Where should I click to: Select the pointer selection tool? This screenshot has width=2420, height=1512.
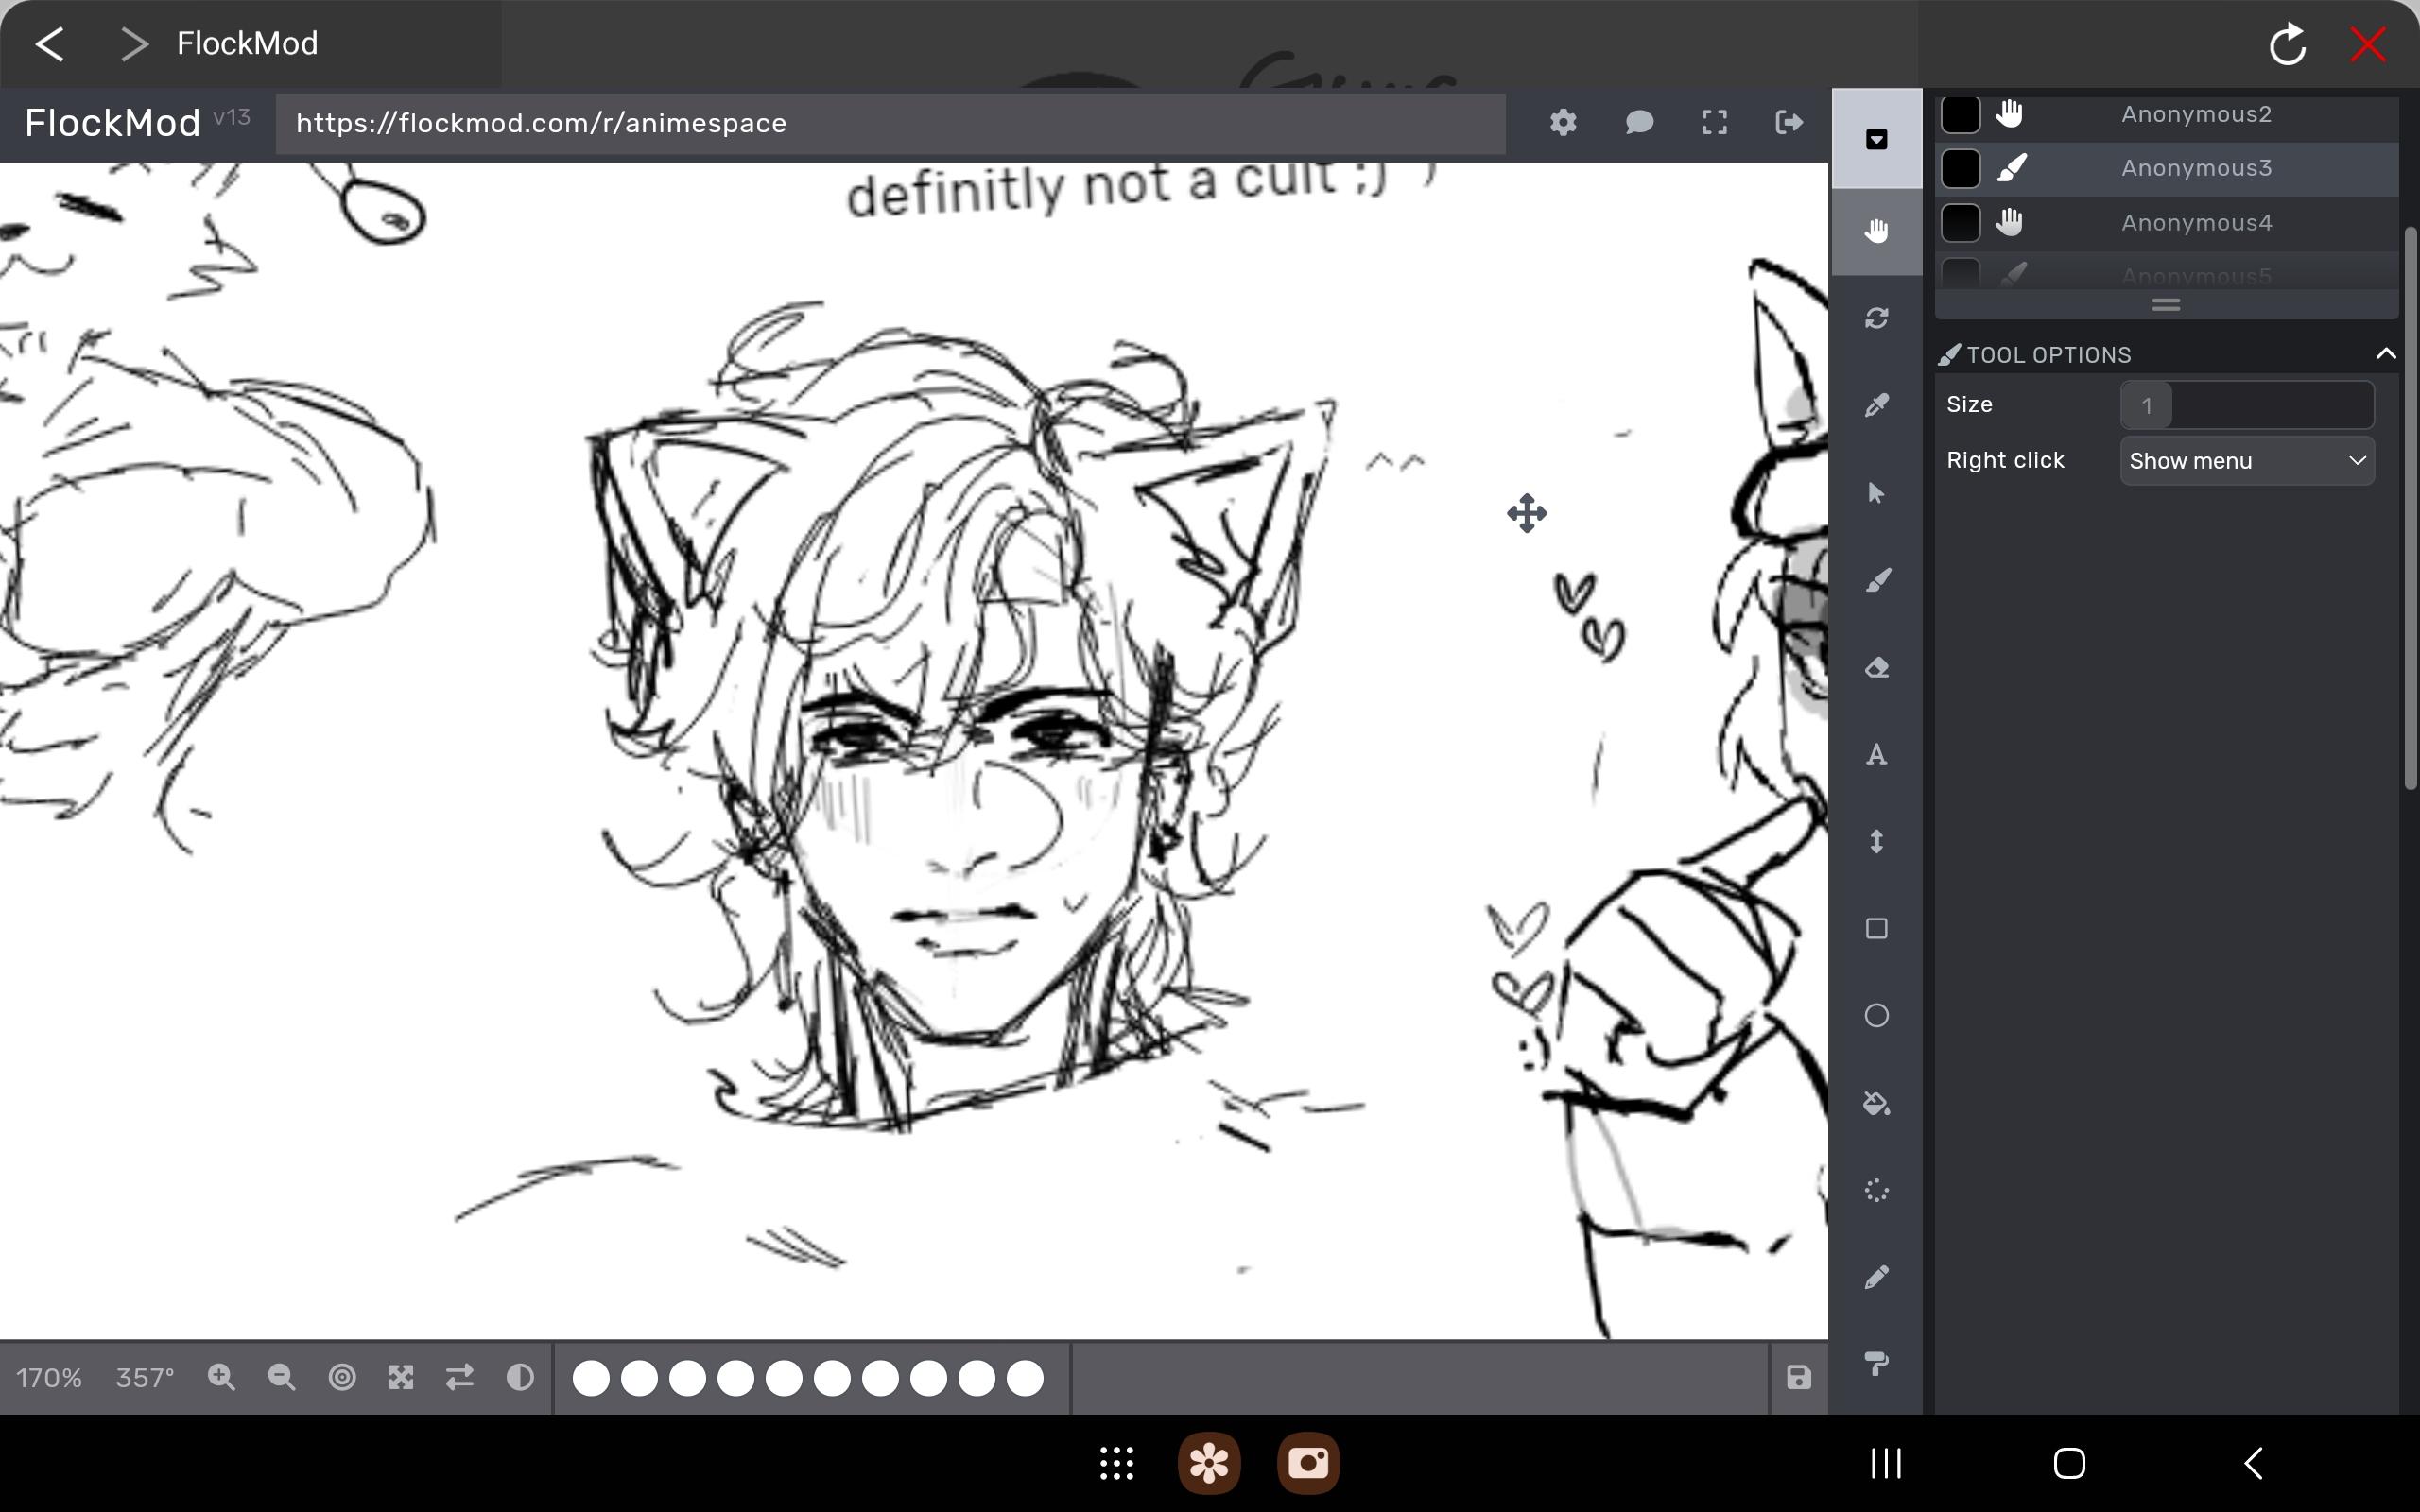point(1876,493)
